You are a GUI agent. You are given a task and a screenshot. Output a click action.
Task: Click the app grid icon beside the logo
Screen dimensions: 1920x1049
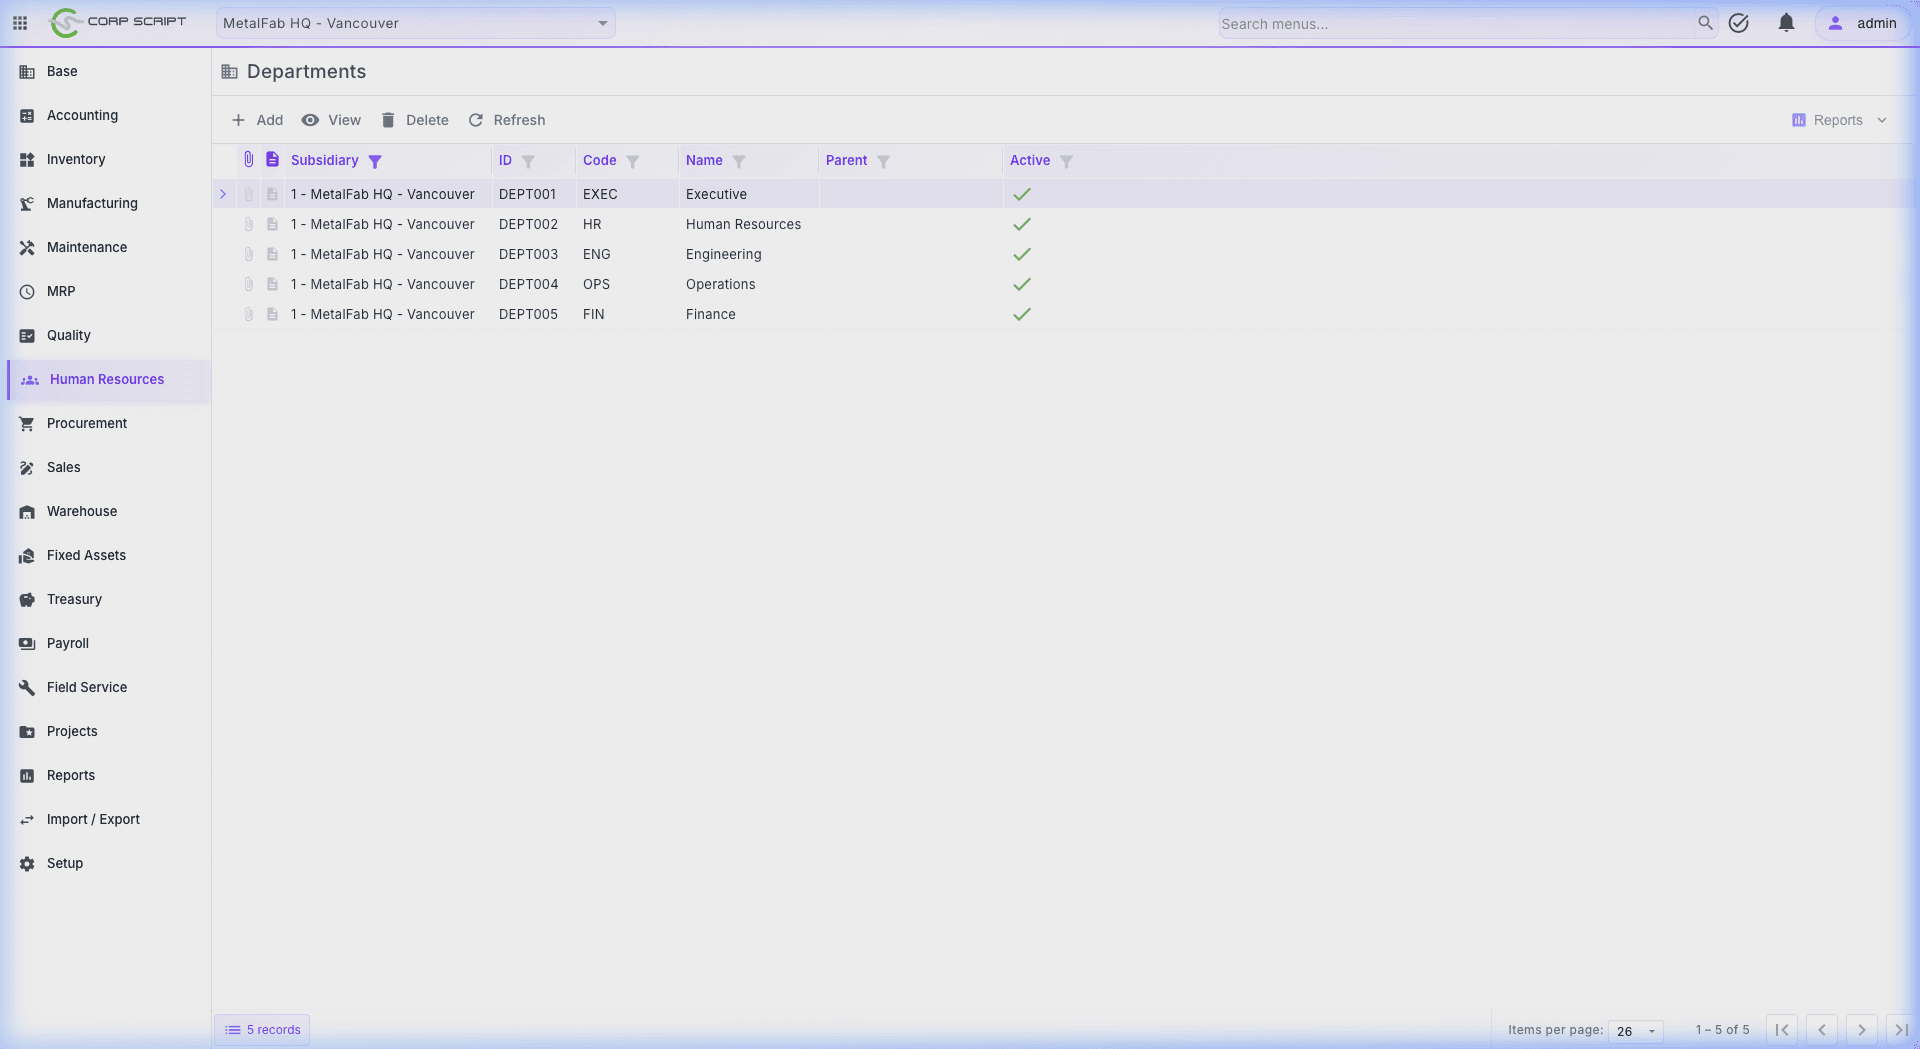[x=19, y=23]
